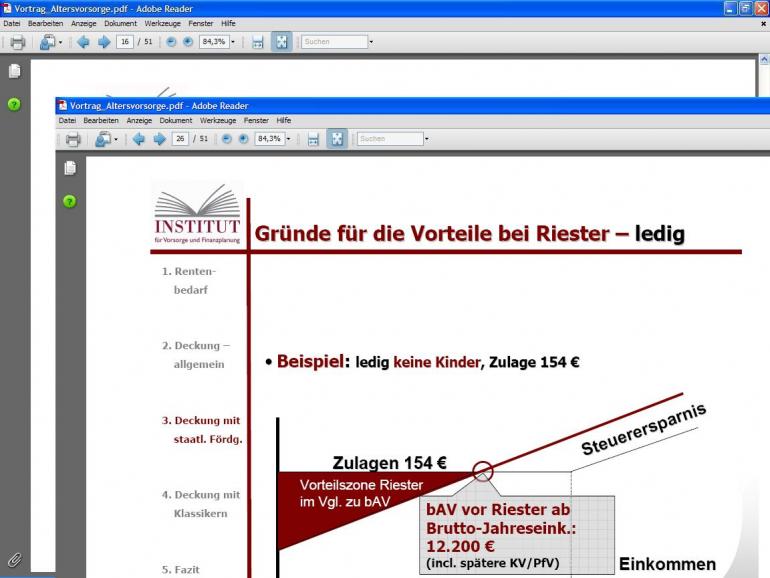Click 'bAV vor Riester ab' callout box
The image size is (770, 578).
[517, 535]
